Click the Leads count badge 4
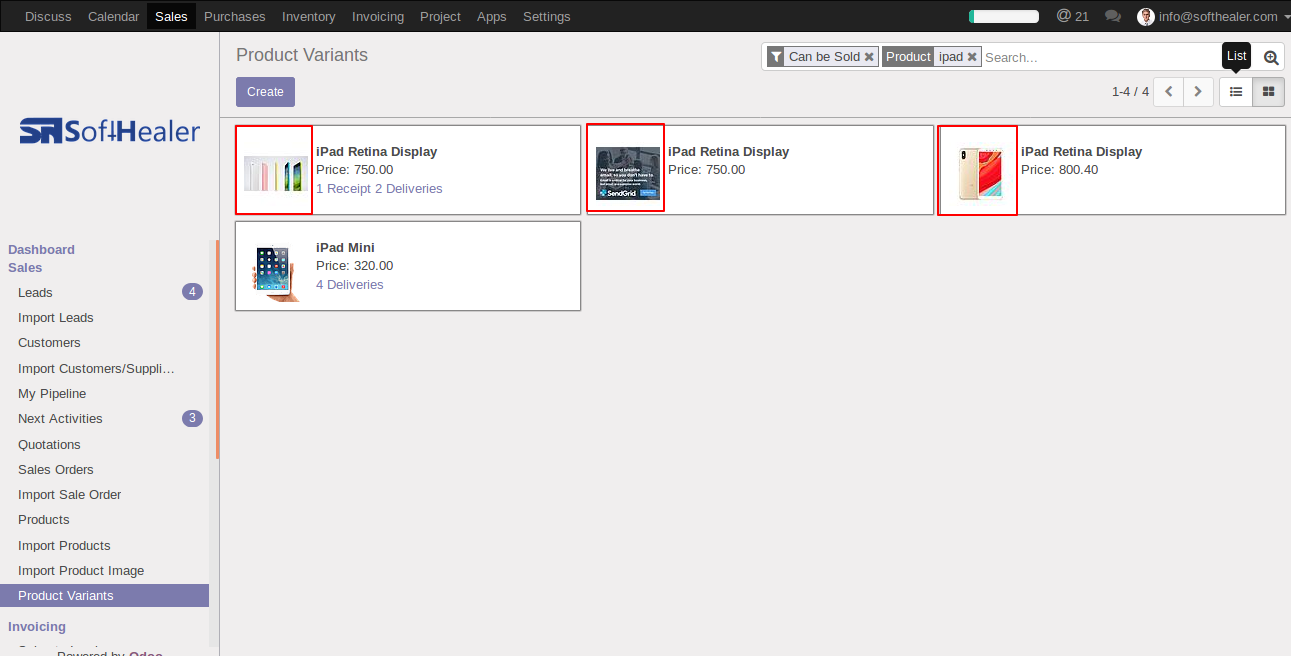This screenshot has height=656, width=1291. click(192, 292)
